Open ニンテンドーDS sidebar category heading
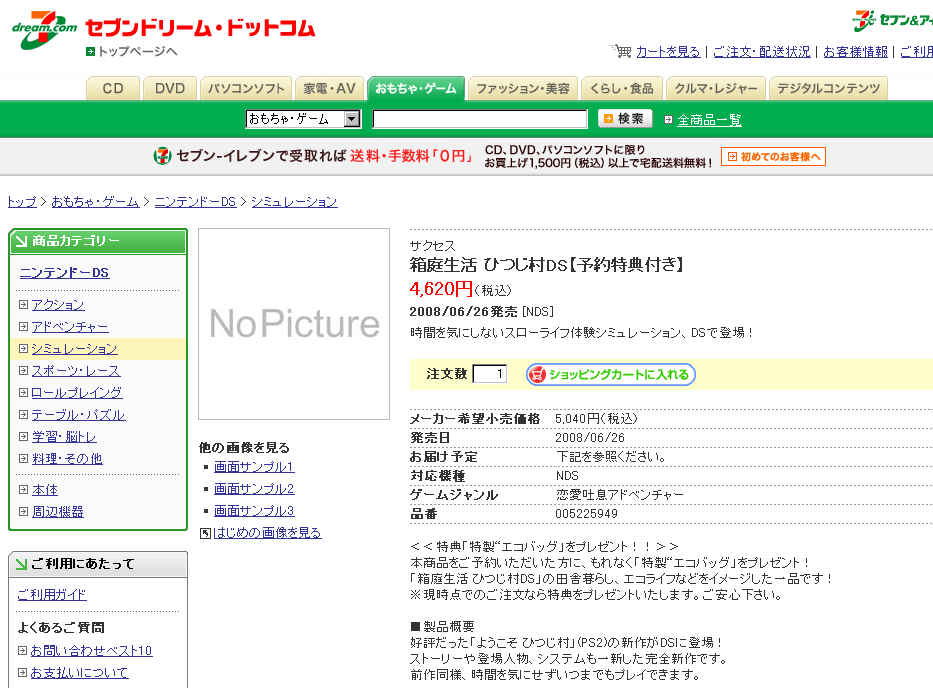This screenshot has height=688, width=933. [64, 273]
